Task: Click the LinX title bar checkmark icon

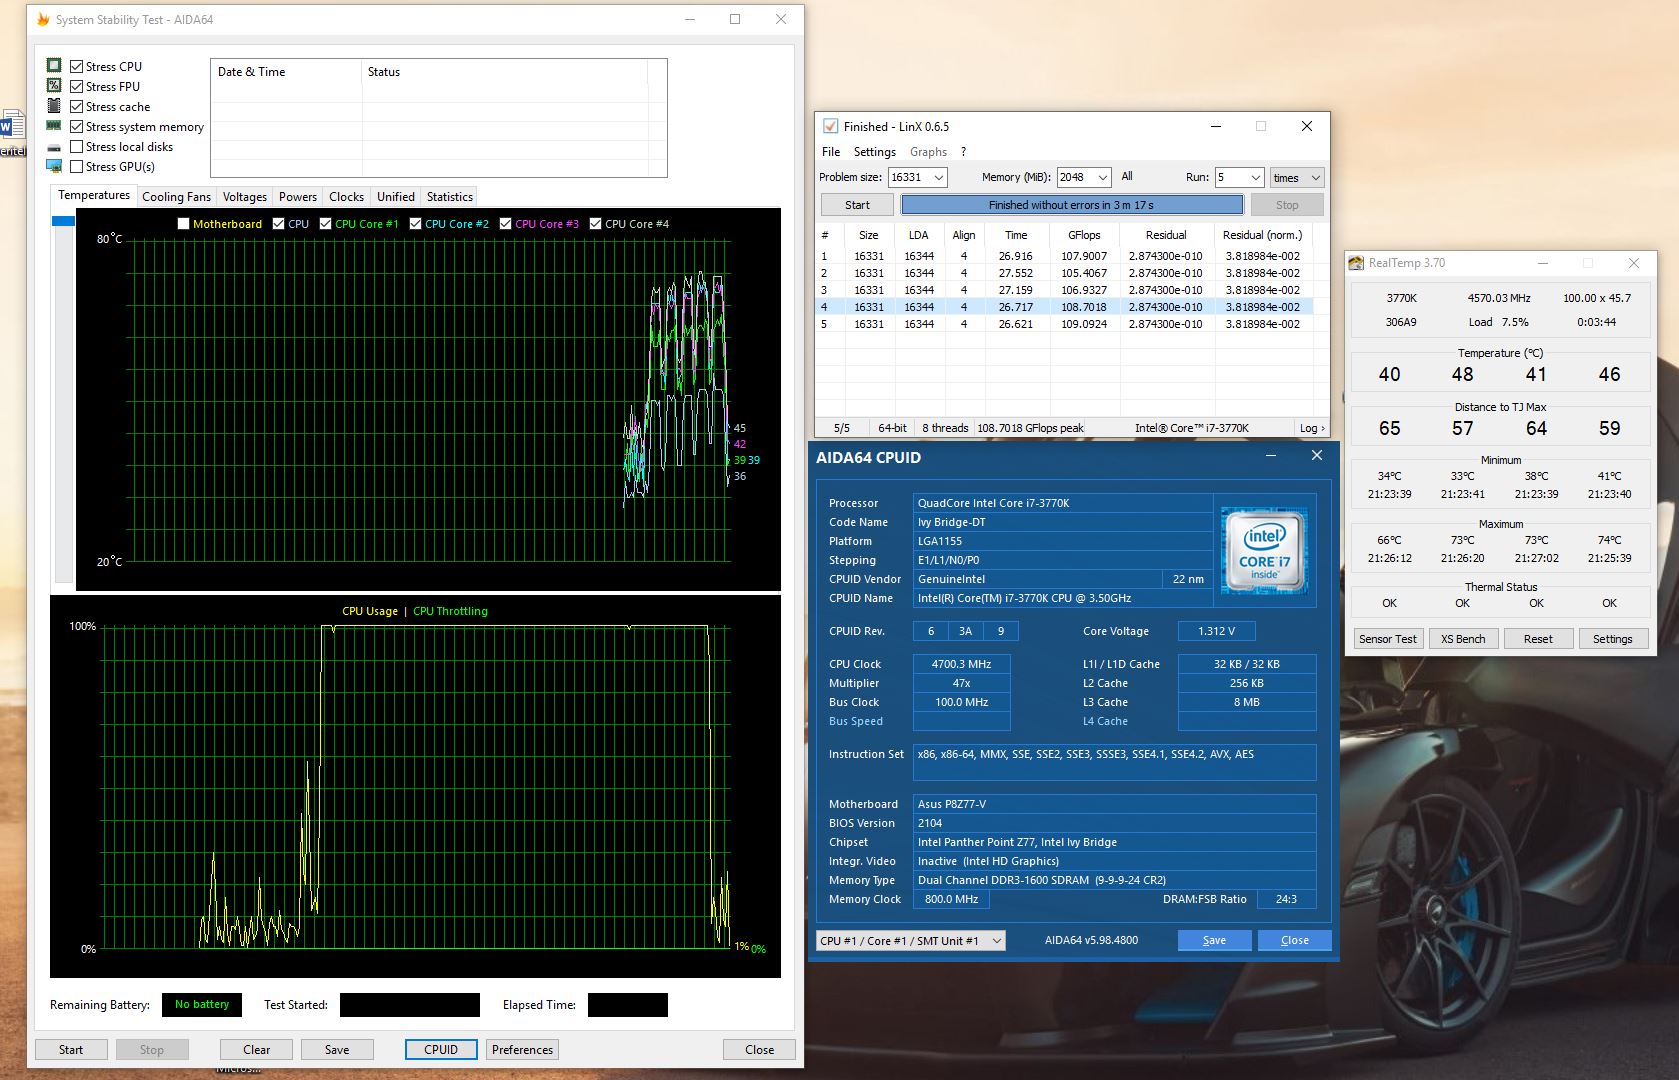Action: tap(830, 126)
